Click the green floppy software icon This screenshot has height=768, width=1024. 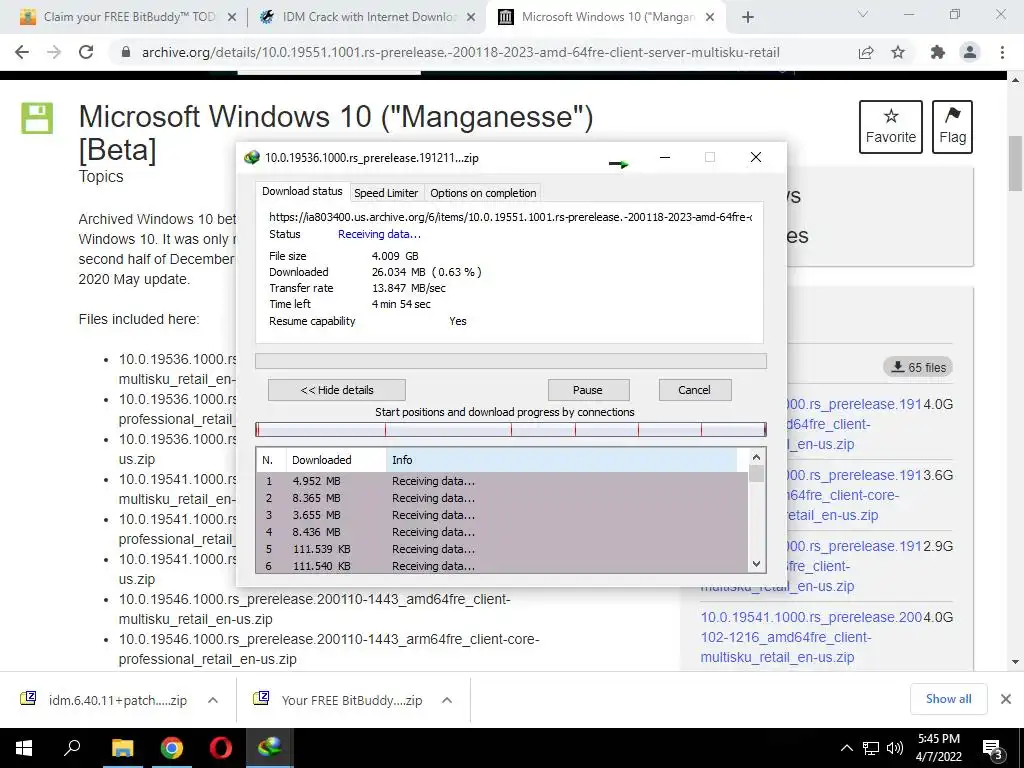tap(37, 118)
